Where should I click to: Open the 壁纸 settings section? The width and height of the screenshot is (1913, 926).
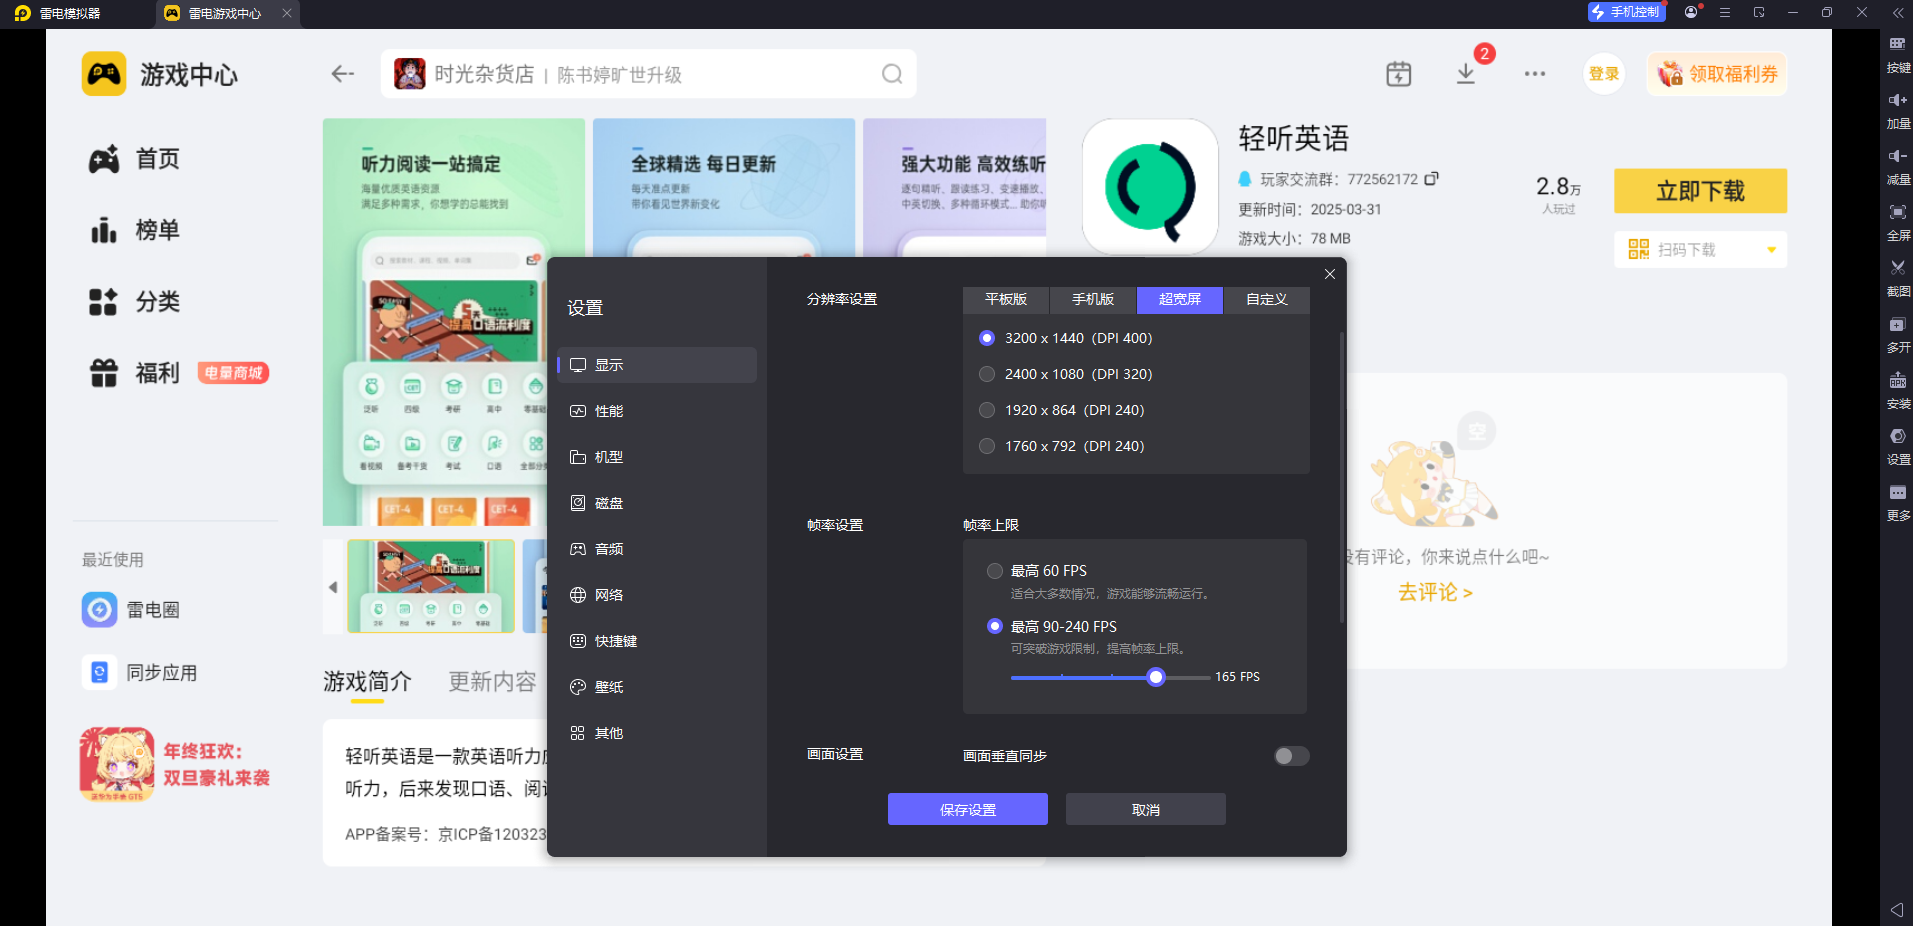coord(657,687)
